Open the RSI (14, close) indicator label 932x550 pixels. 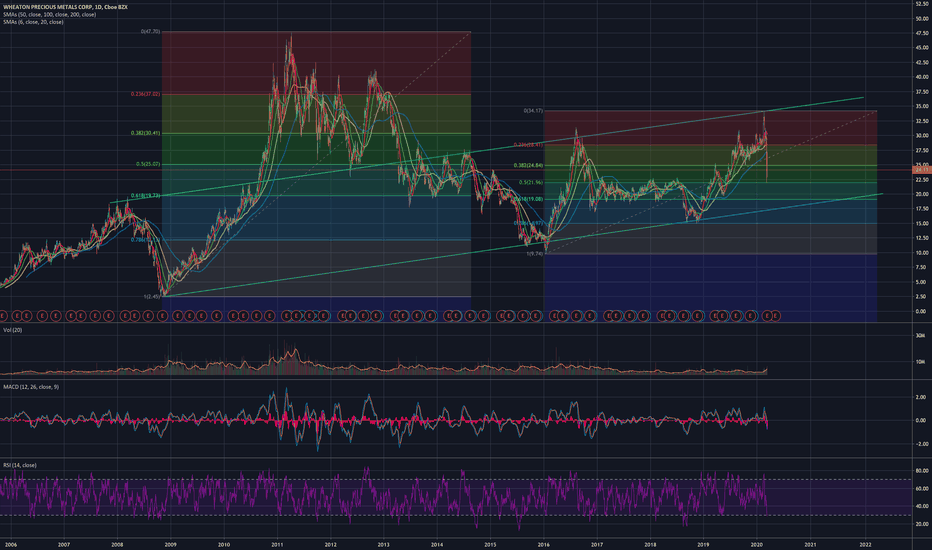coord(20,466)
